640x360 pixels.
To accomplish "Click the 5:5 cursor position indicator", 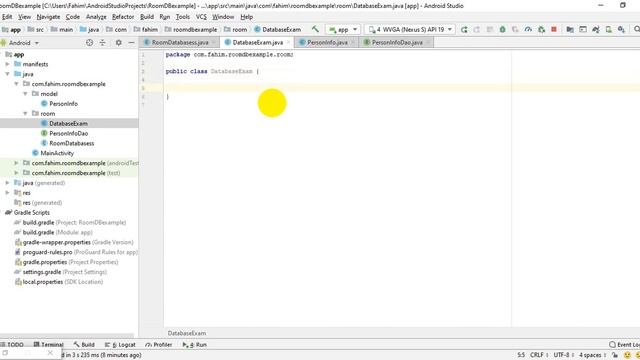I will (x=521, y=355).
